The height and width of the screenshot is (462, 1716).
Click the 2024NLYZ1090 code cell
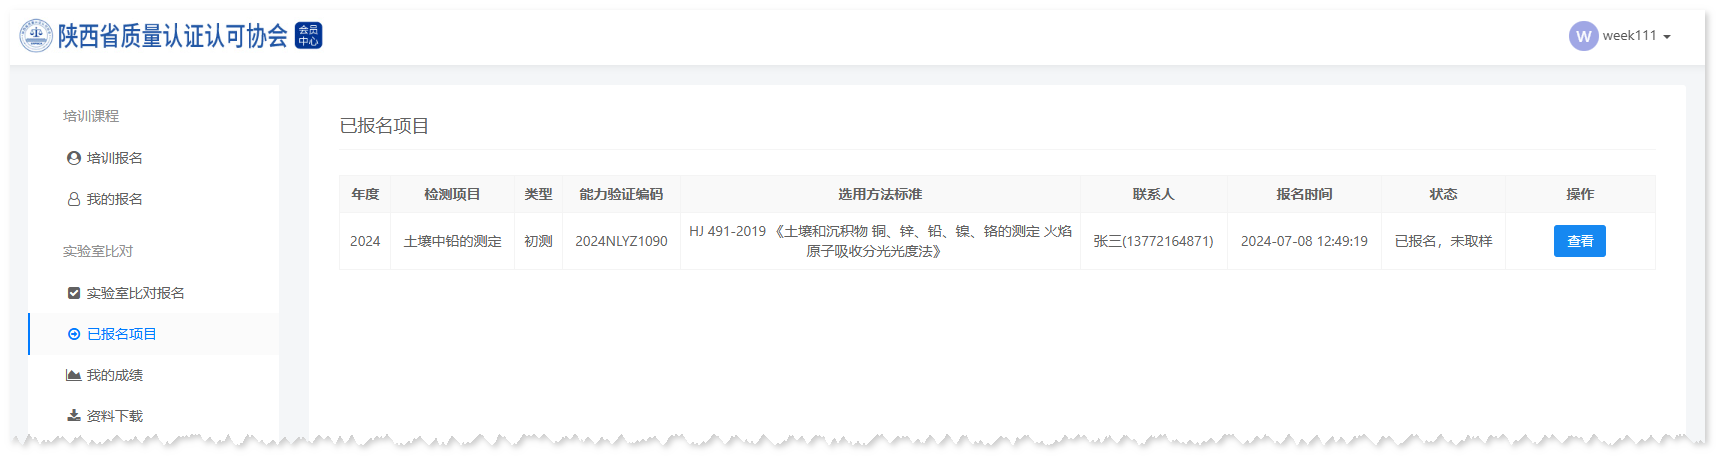point(621,241)
